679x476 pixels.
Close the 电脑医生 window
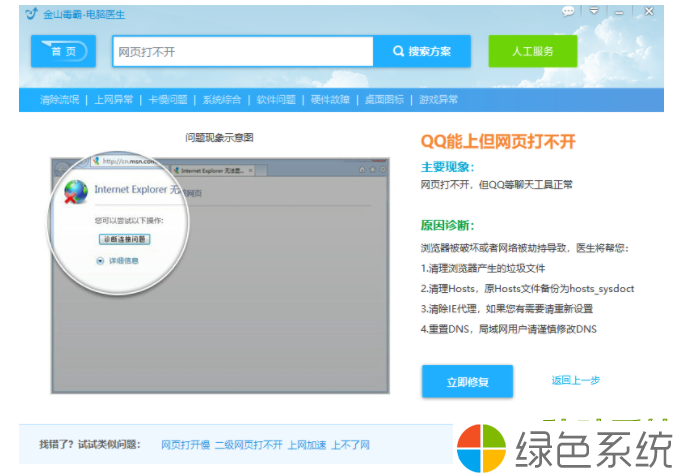[x=649, y=11]
